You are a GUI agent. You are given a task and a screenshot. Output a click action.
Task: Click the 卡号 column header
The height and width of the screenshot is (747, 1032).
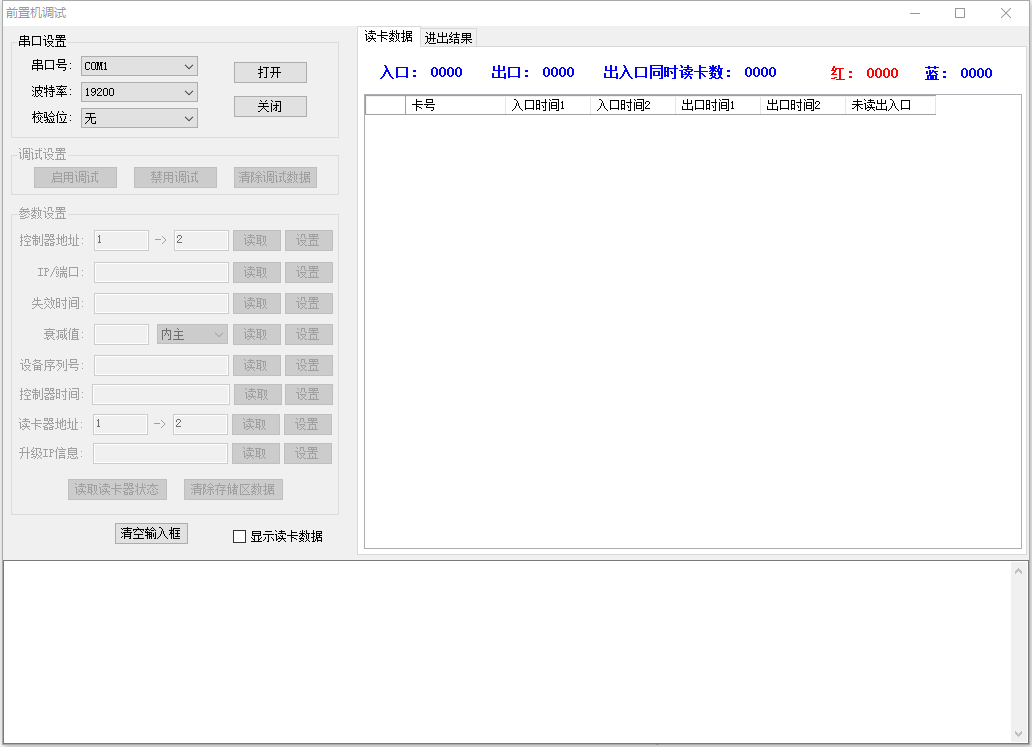click(x=455, y=105)
